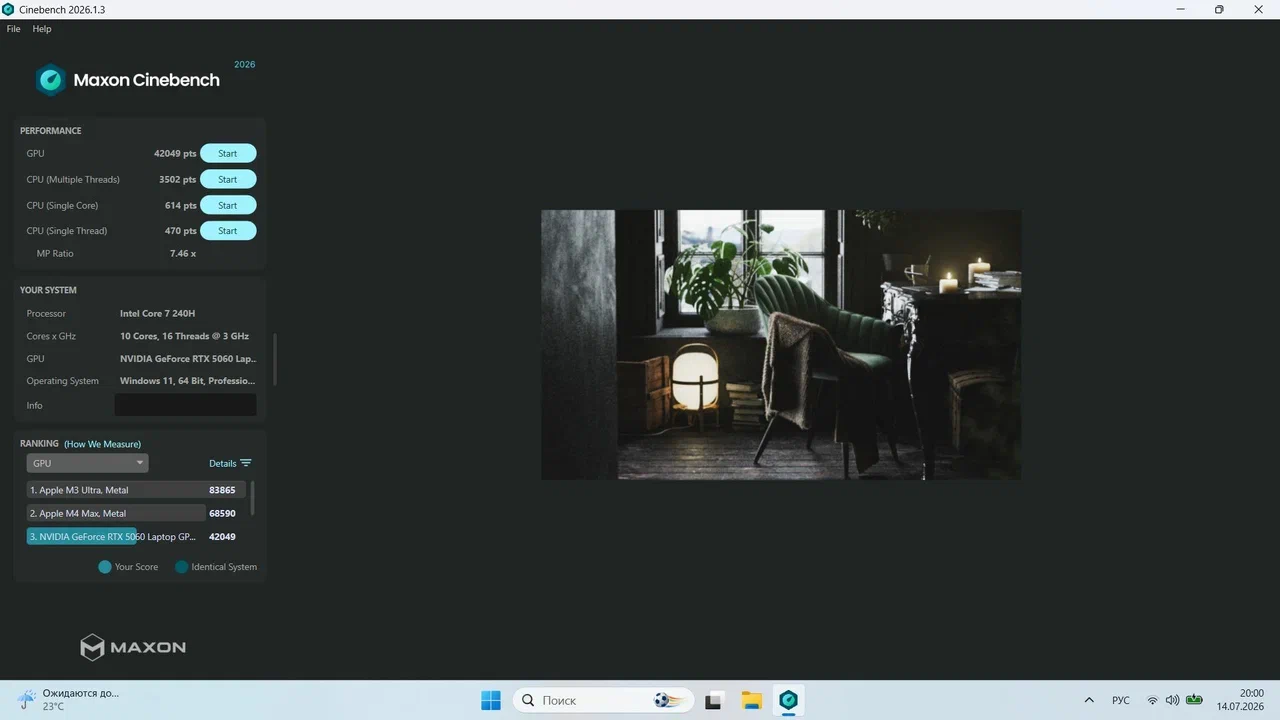Start the CPU (Single Thread) test

point(228,231)
